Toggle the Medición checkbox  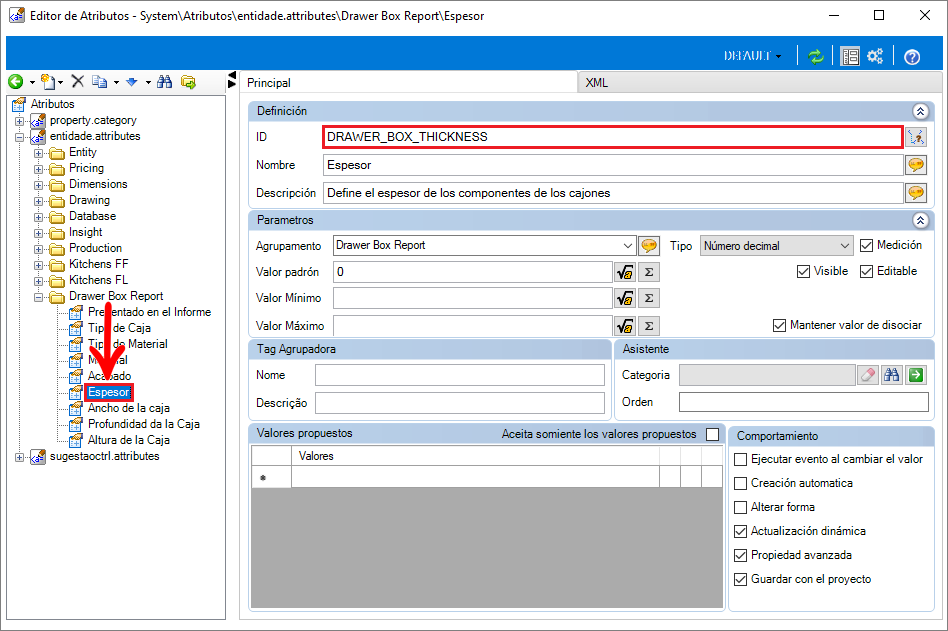pyautogui.click(x=866, y=245)
